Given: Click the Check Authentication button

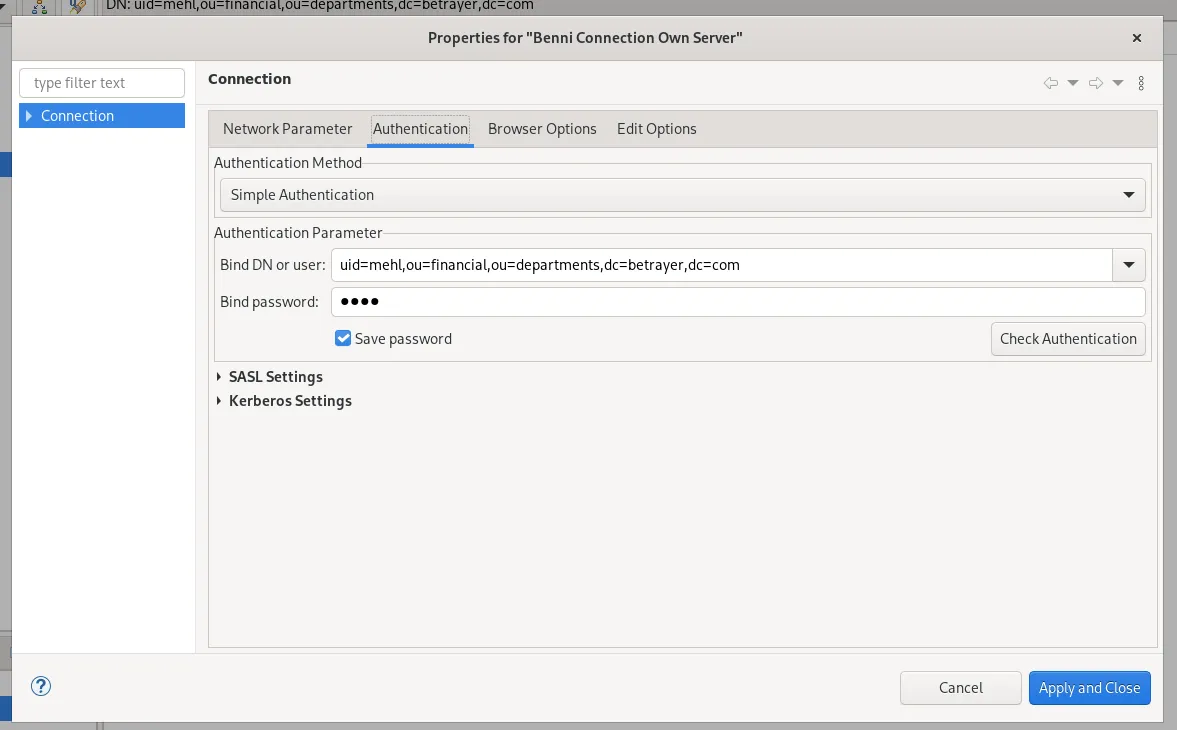Looking at the screenshot, I should pos(1068,339).
